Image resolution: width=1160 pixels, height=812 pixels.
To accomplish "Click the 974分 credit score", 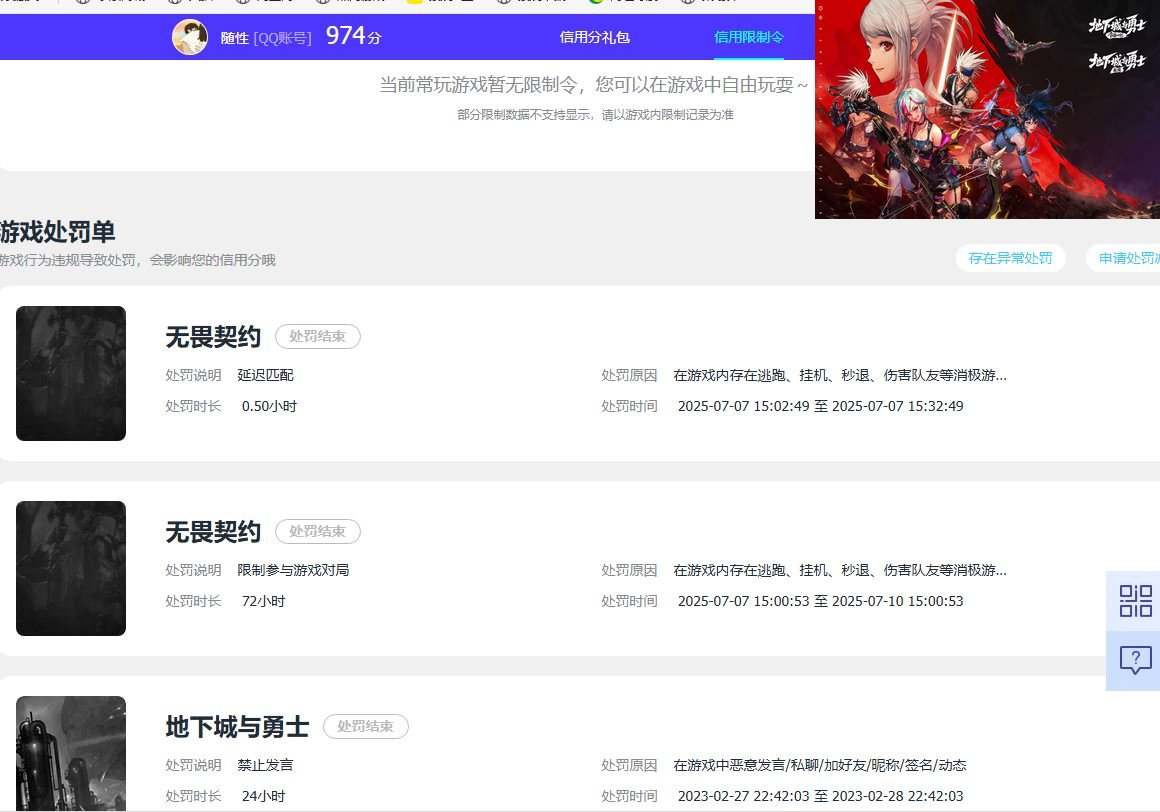I will coord(354,35).
